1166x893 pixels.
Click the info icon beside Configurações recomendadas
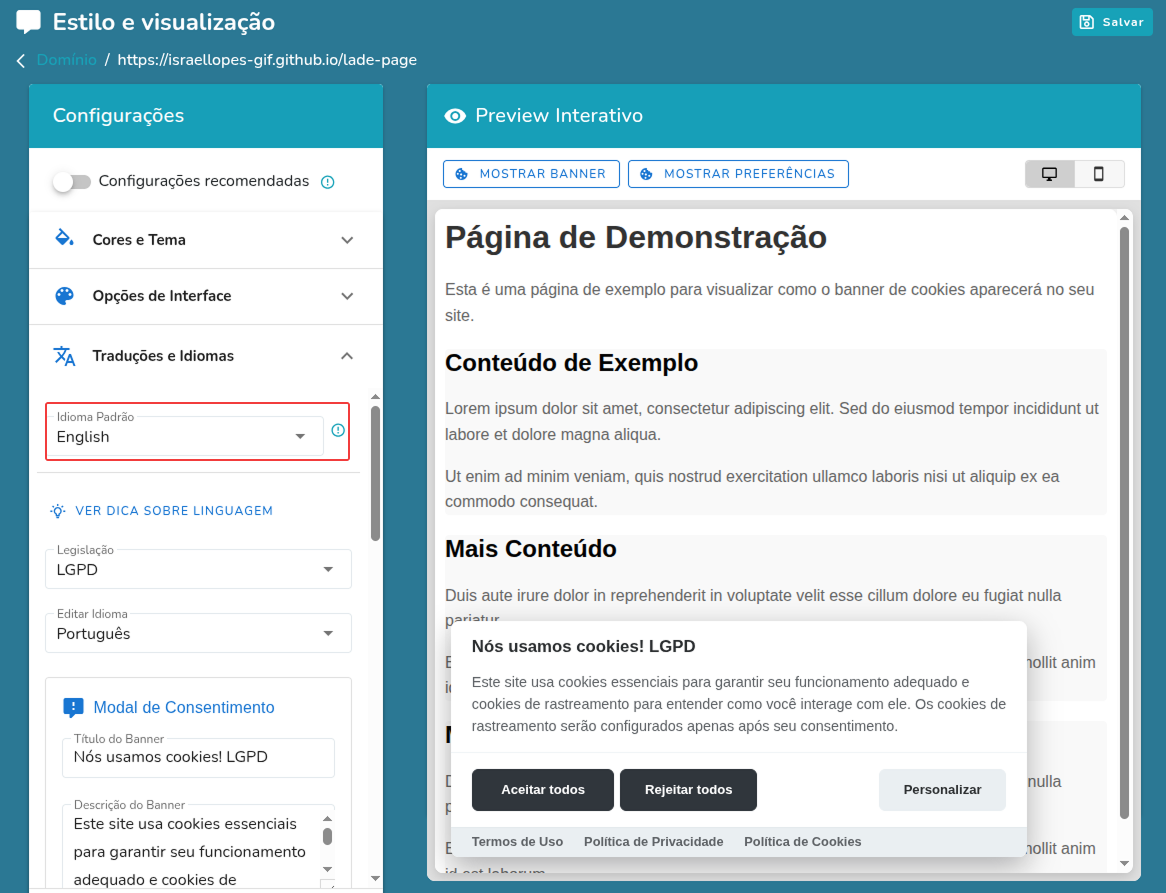point(327,182)
